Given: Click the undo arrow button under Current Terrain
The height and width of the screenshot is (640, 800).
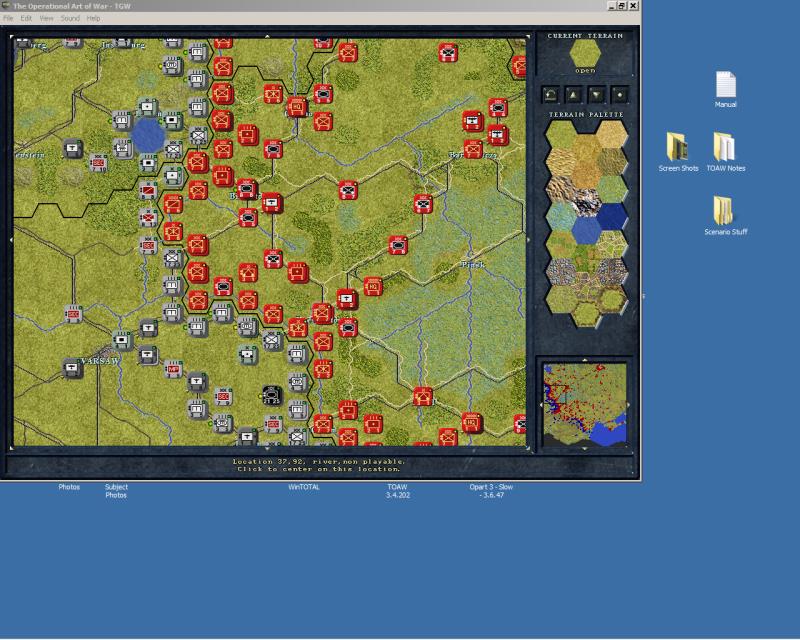Looking at the screenshot, I should [x=551, y=94].
